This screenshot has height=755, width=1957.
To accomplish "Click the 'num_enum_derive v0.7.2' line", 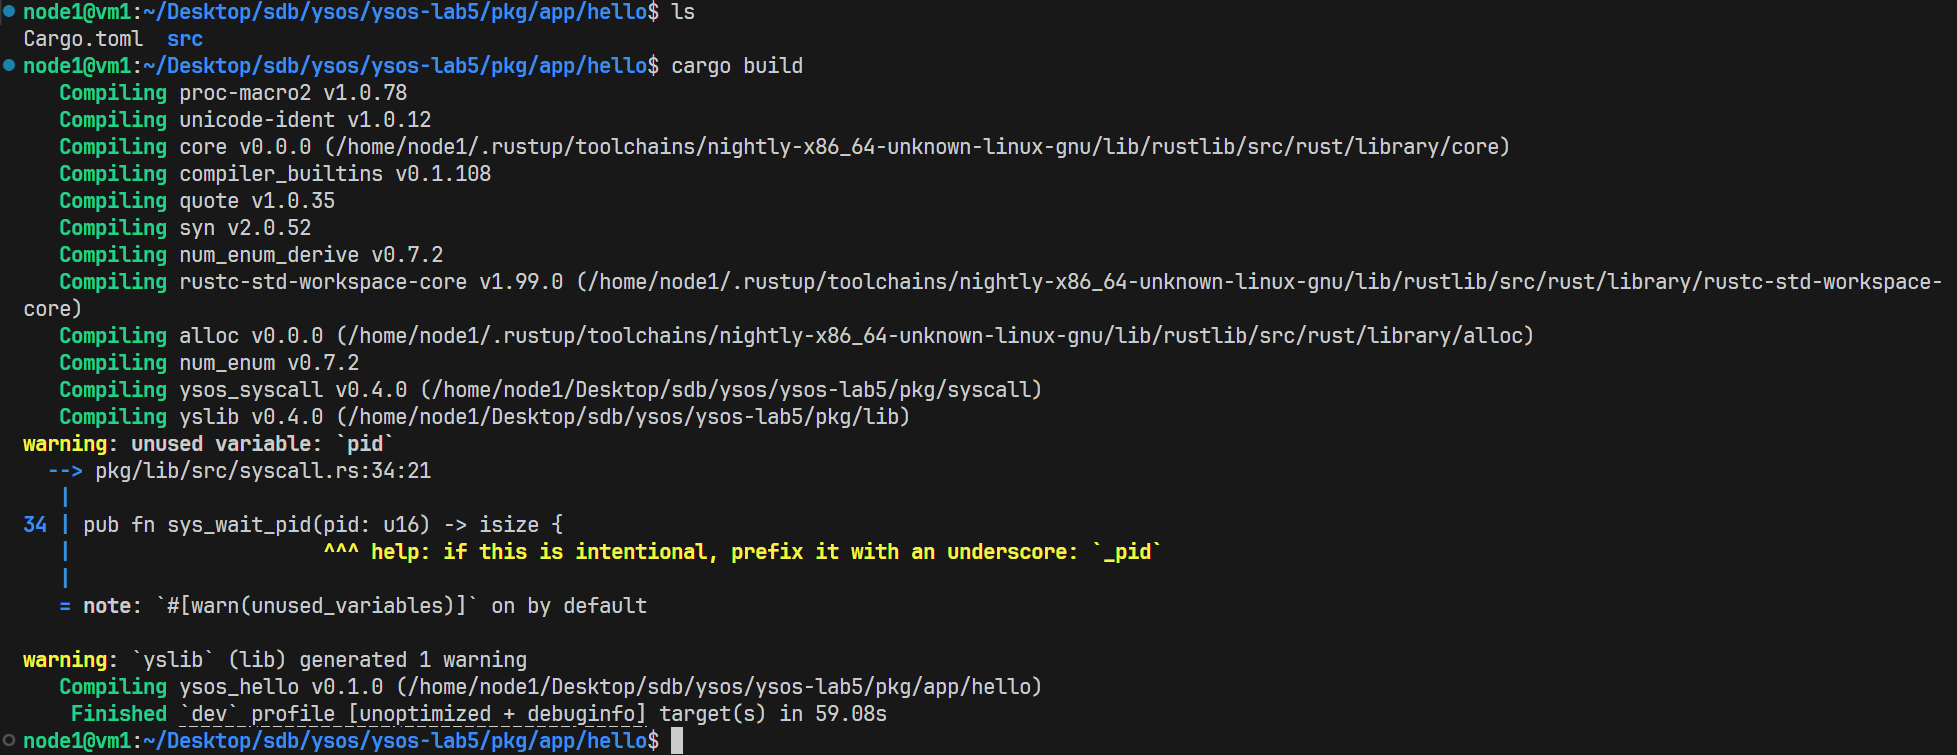I will 251,255.
